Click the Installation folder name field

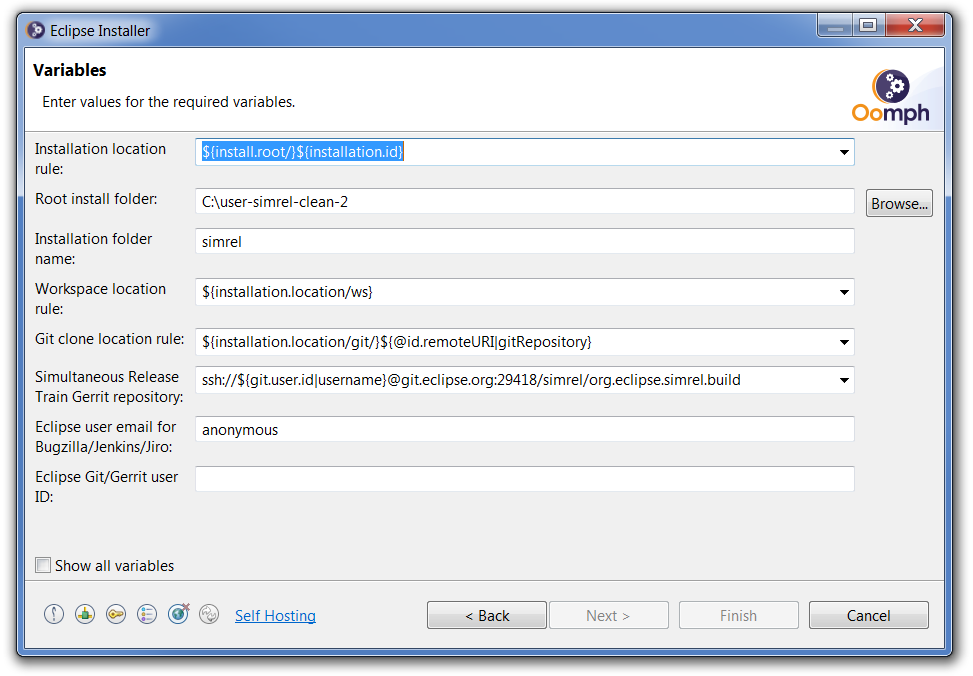[524, 241]
